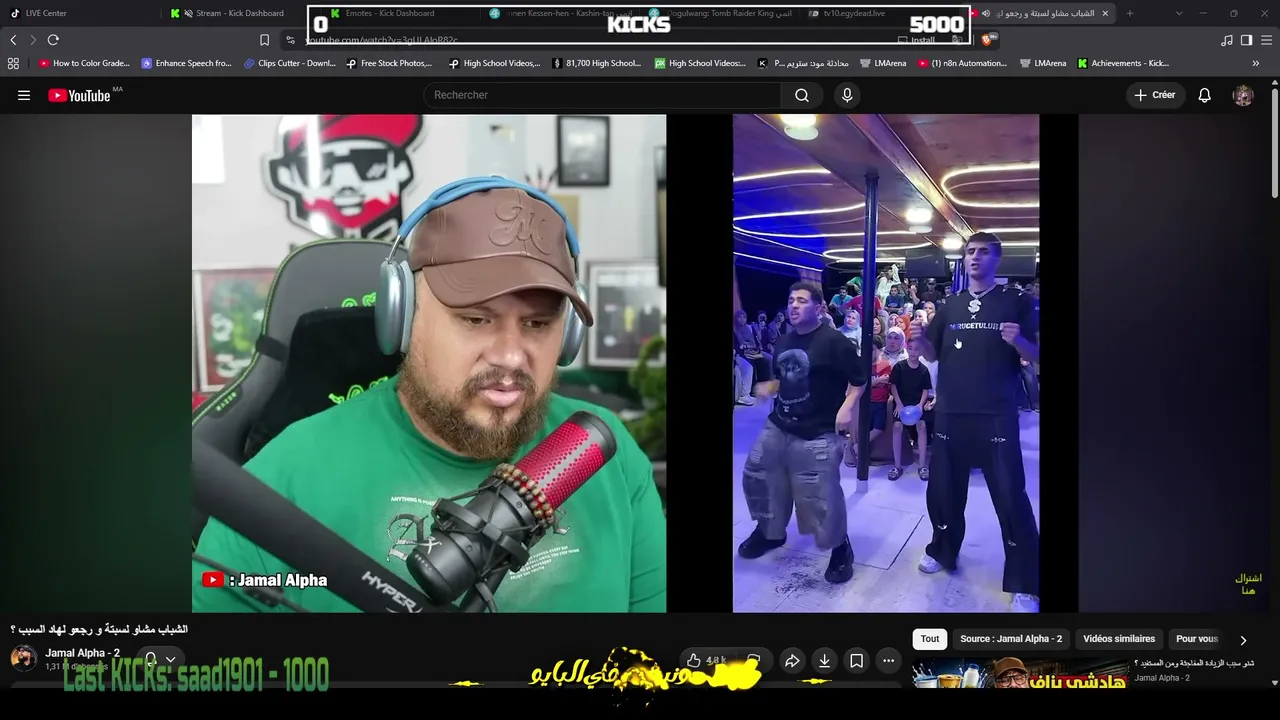Select Pour vous chip

[1197, 639]
